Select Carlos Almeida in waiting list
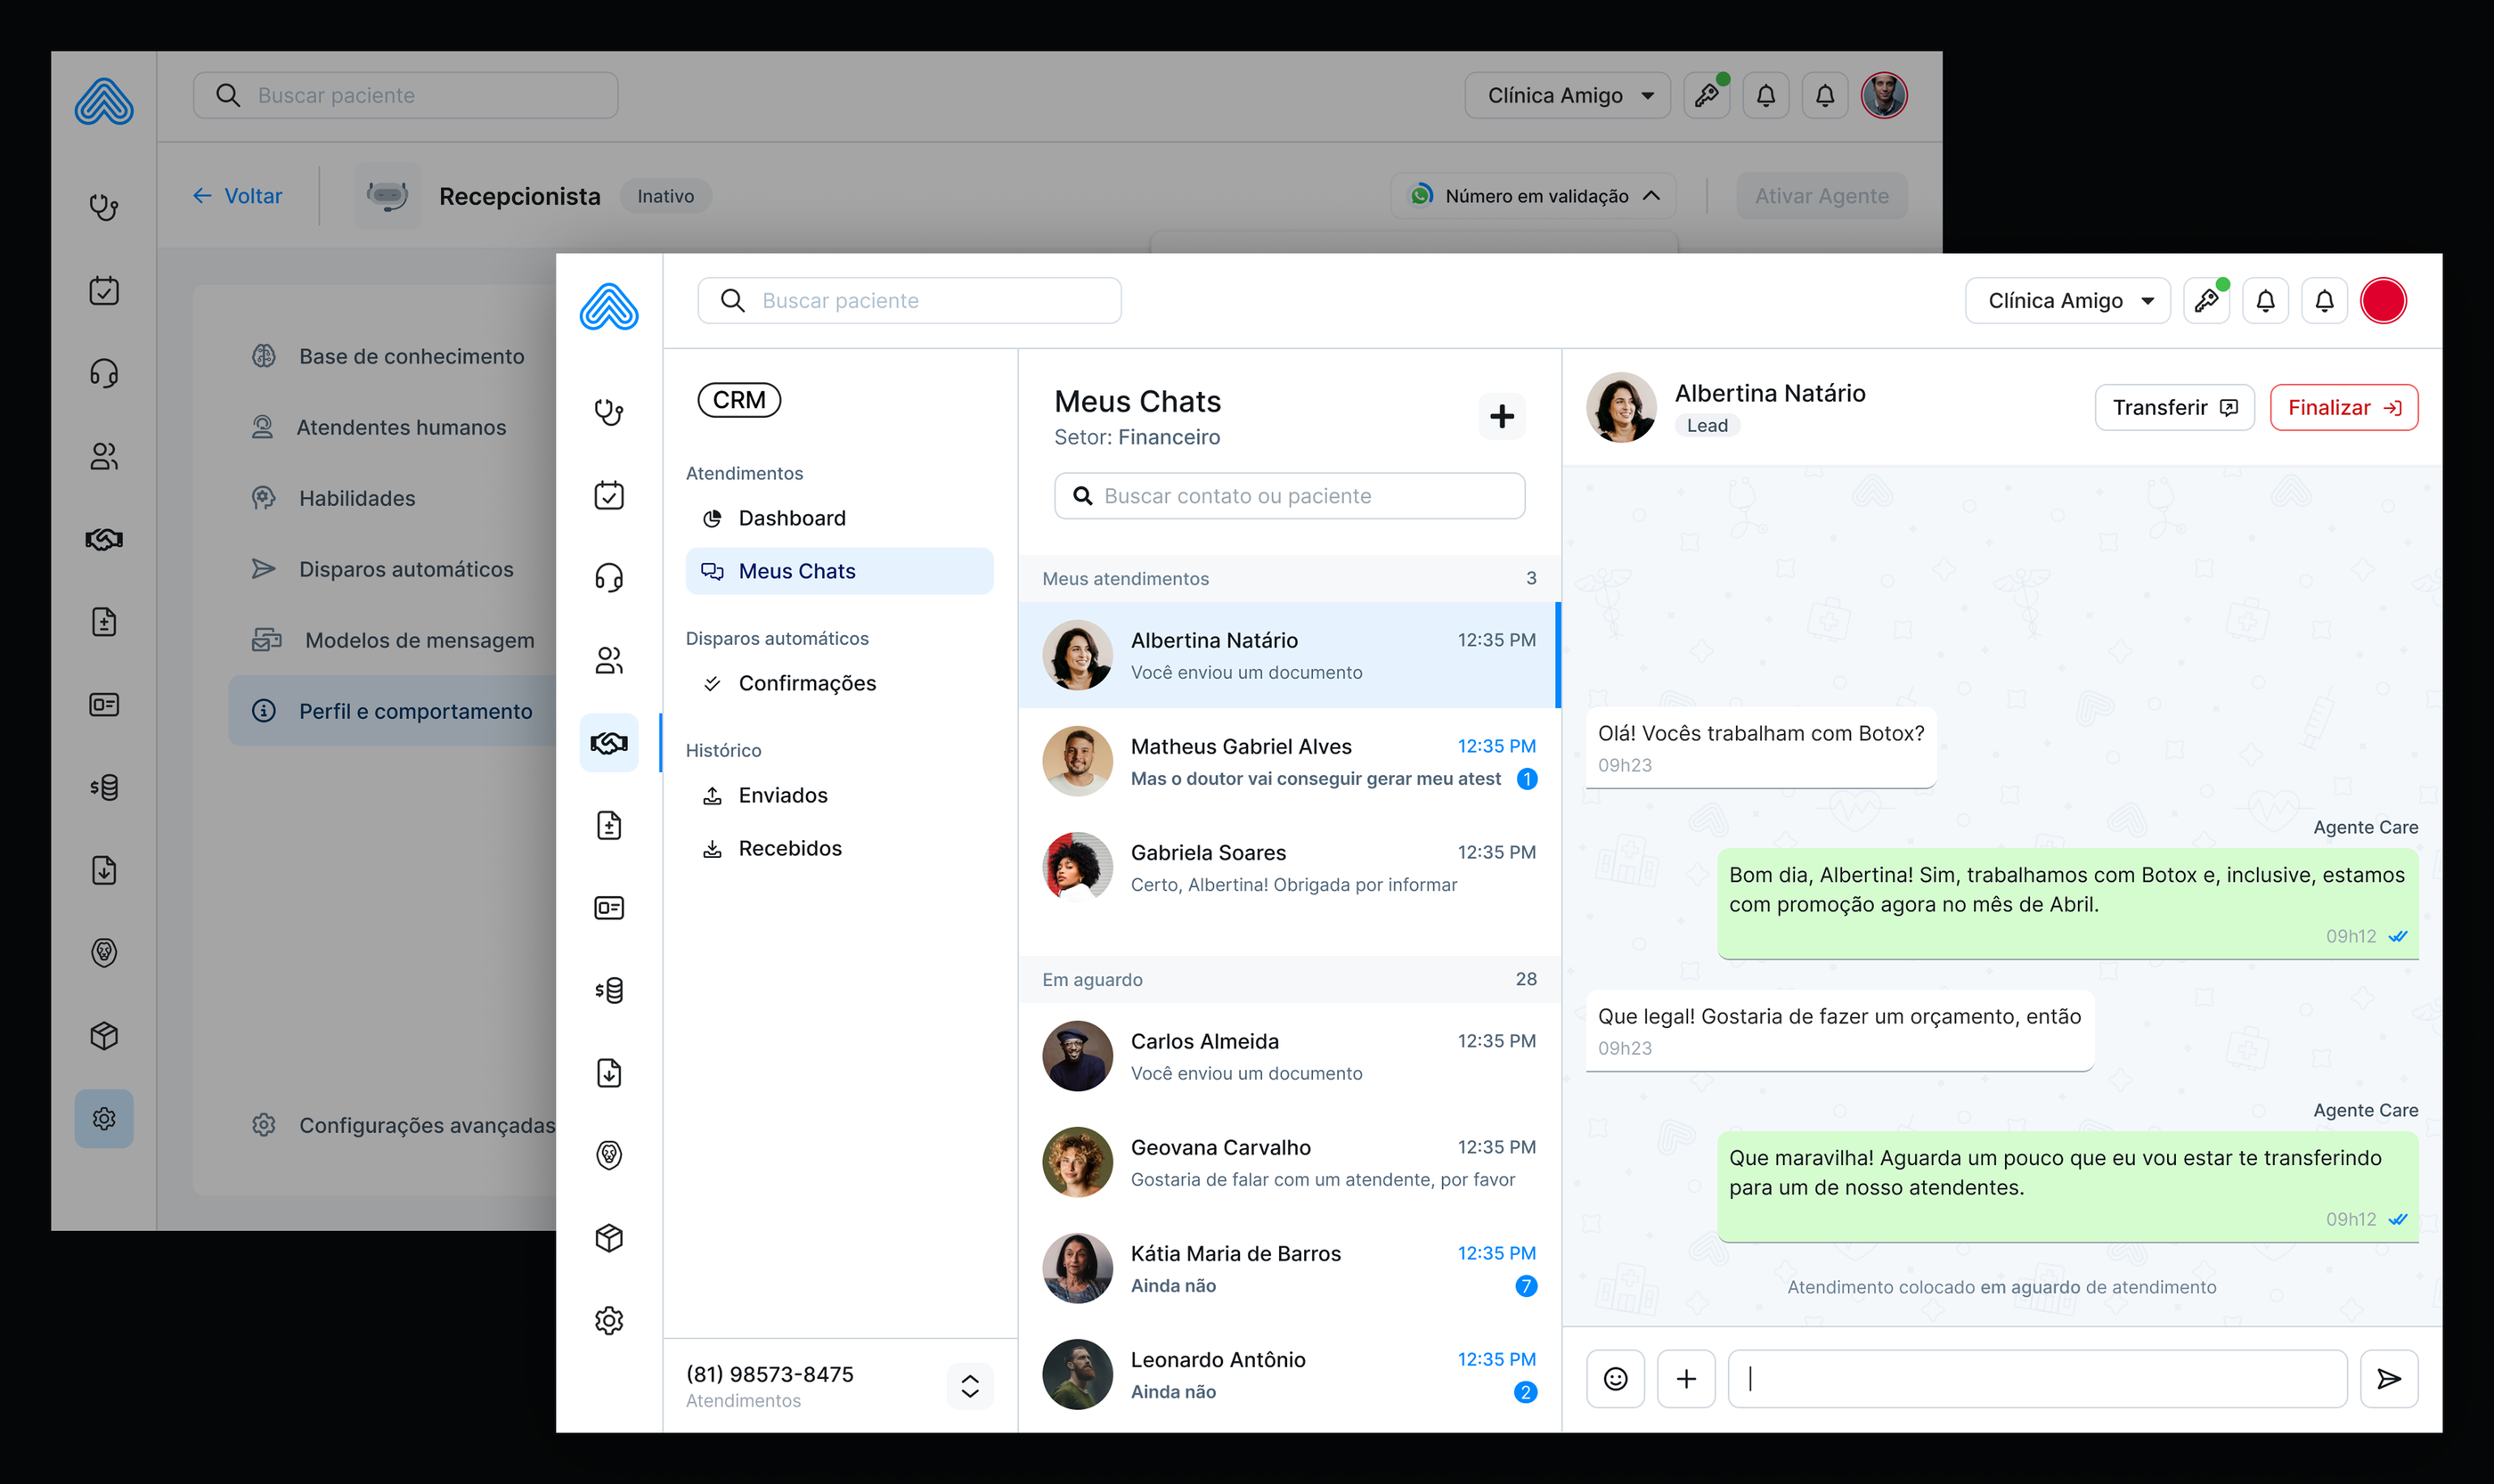 pyautogui.click(x=1289, y=1056)
